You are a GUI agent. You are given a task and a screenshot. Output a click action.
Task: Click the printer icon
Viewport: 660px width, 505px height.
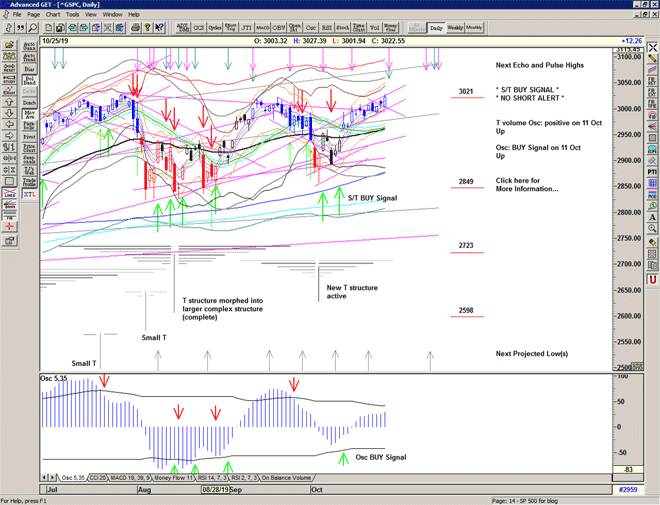pyautogui.click(x=136, y=28)
